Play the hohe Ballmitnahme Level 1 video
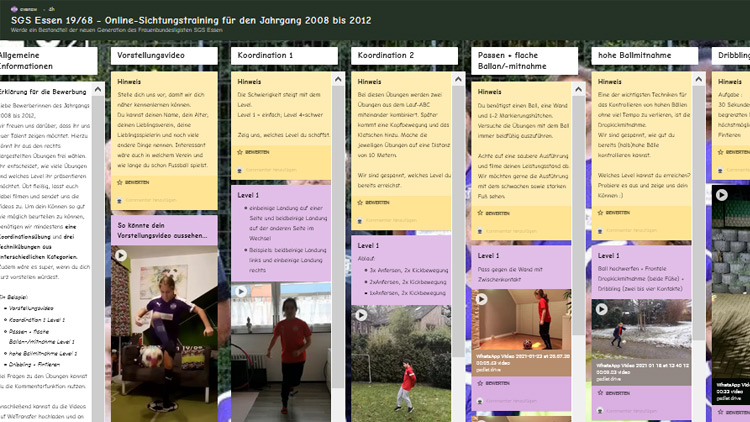Screen dimensions: 750x422 tap(601, 309)
